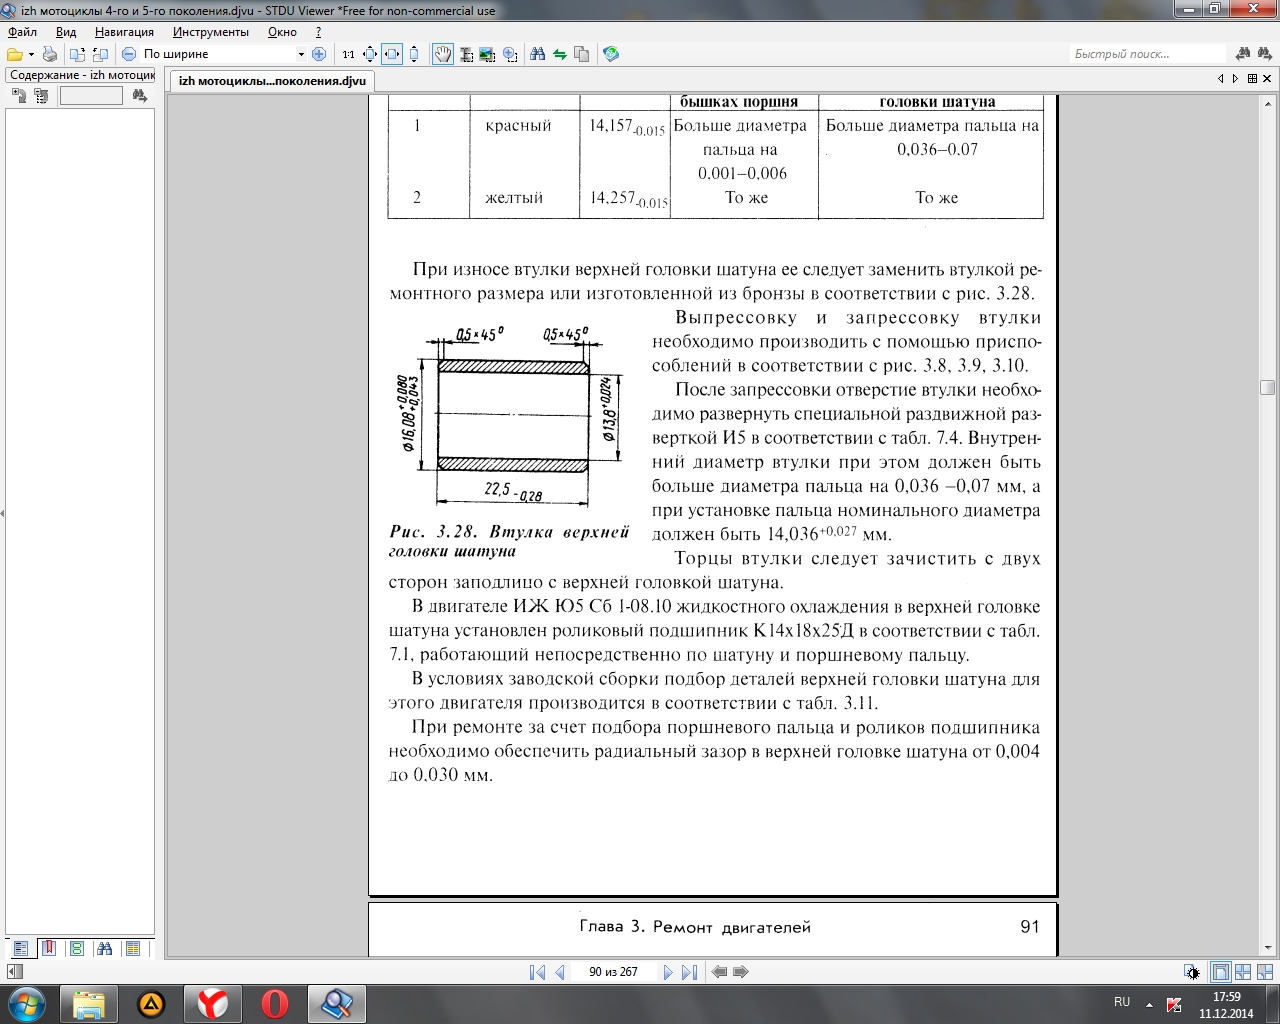Viewport: 1280px width, 1024px height.
Task: Switch to single page layout in status bar
Action: coord(1220,972)
